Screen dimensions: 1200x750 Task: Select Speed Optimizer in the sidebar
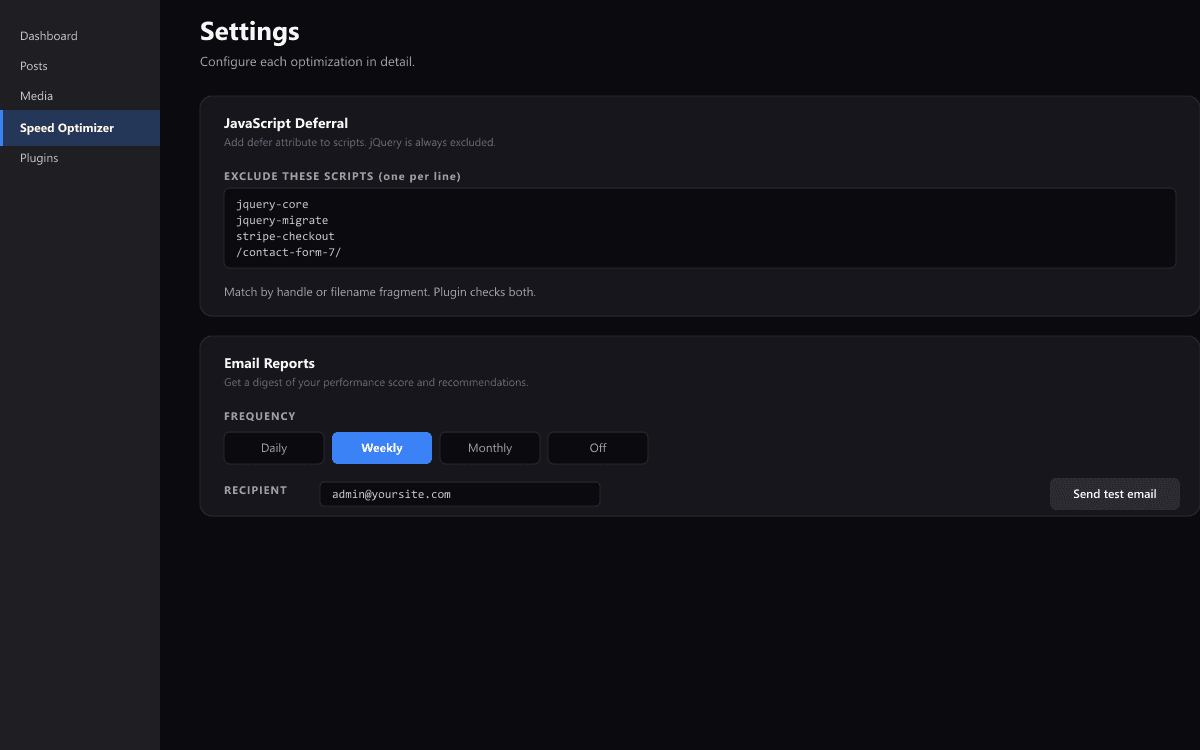[80, 128]
